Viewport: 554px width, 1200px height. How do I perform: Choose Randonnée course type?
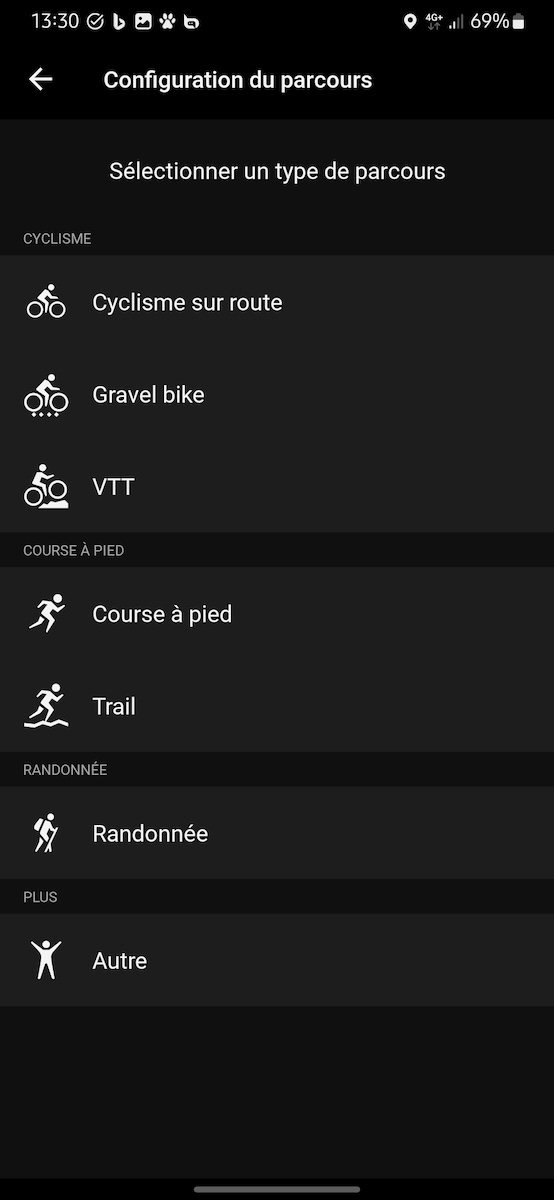click(x=277, y=833)
